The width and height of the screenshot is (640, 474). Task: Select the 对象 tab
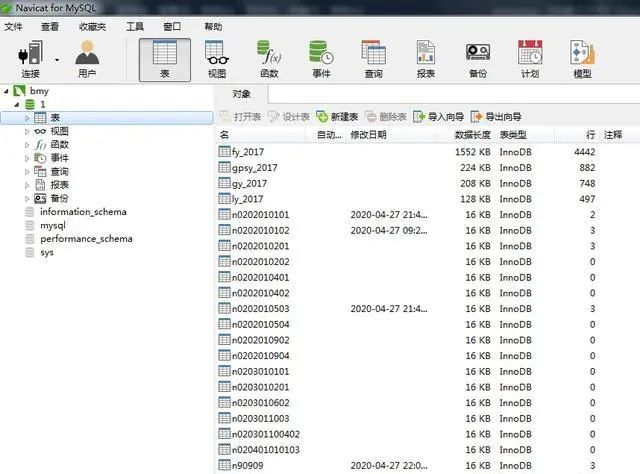pyautogui.click(x=241, y=94)
